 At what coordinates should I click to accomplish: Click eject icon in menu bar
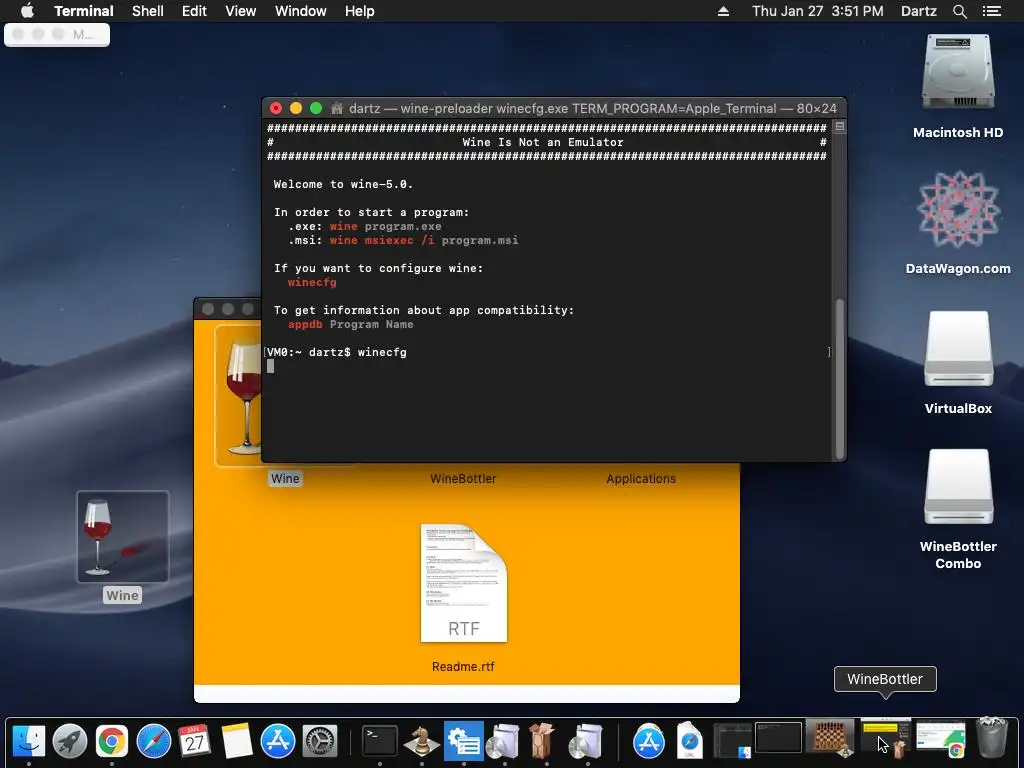(x=723, y=11)
